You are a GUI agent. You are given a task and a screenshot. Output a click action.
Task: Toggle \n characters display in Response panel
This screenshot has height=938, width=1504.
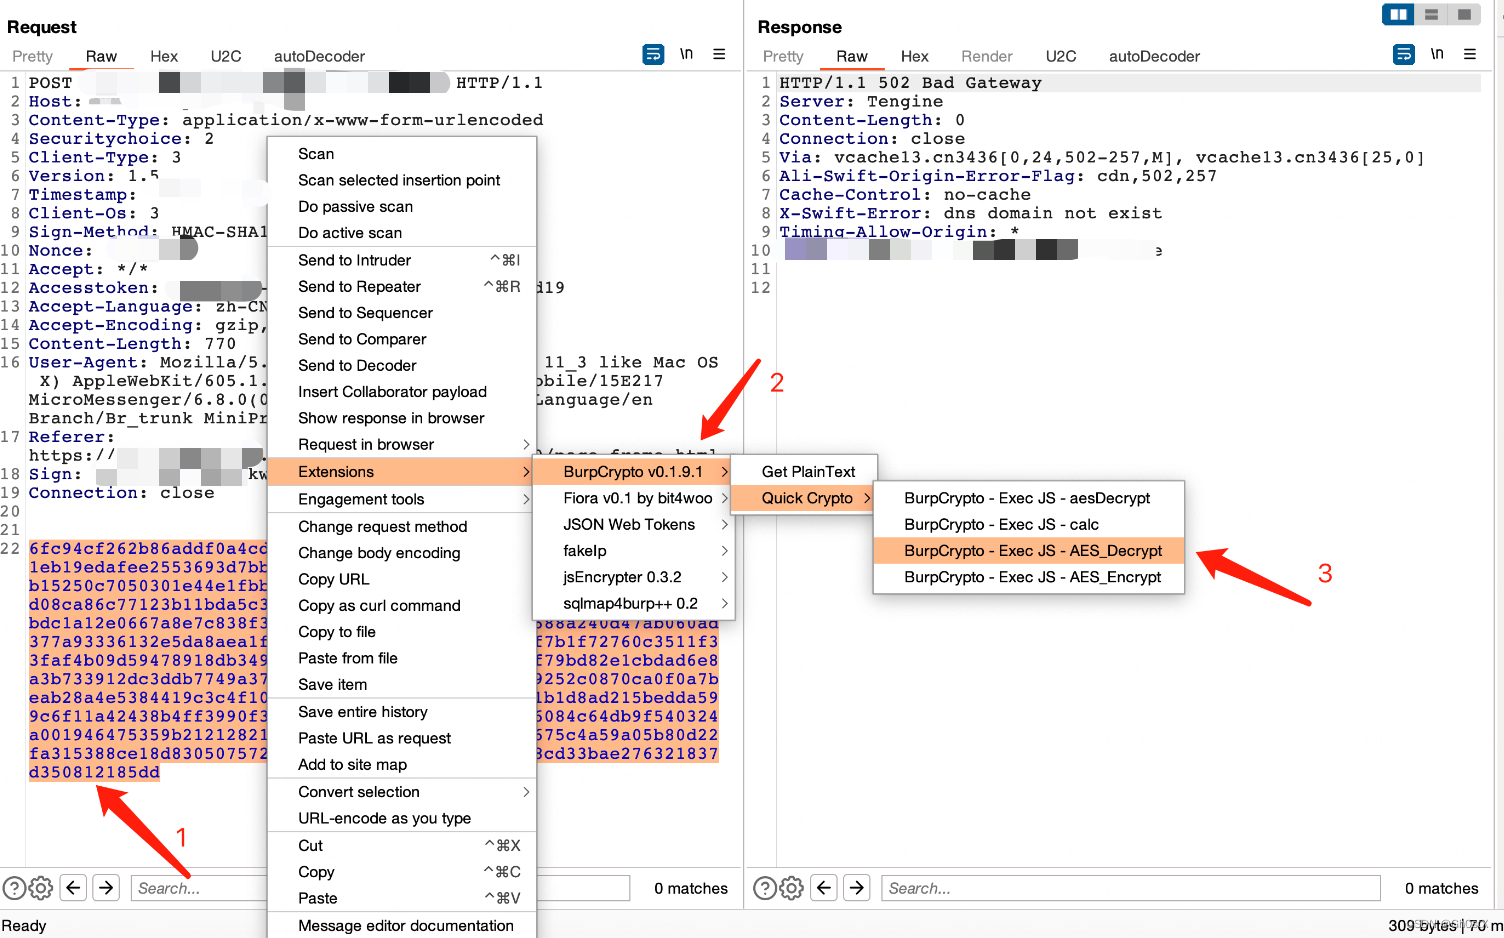click(x=1437, y=54)
